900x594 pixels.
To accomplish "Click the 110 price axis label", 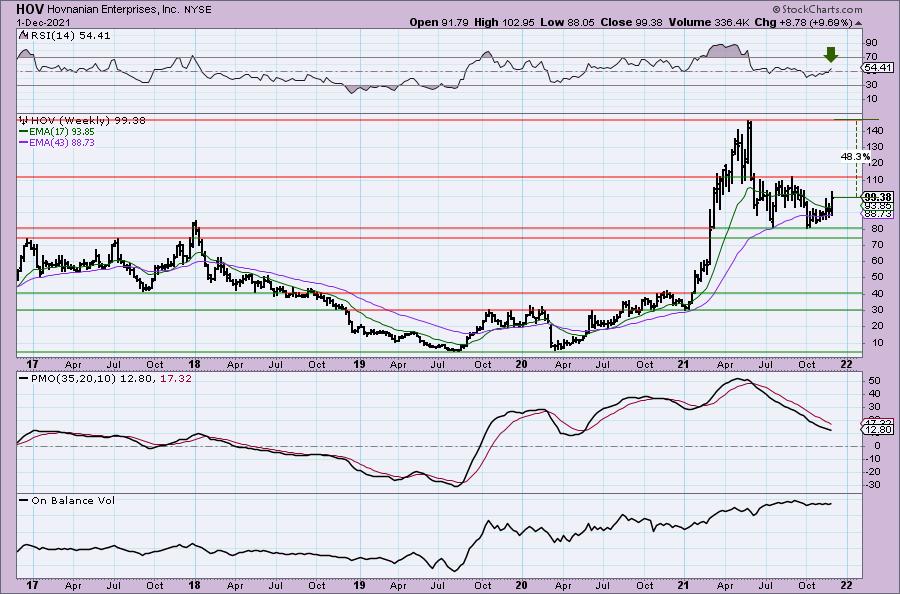I will [x=875, y=179].
